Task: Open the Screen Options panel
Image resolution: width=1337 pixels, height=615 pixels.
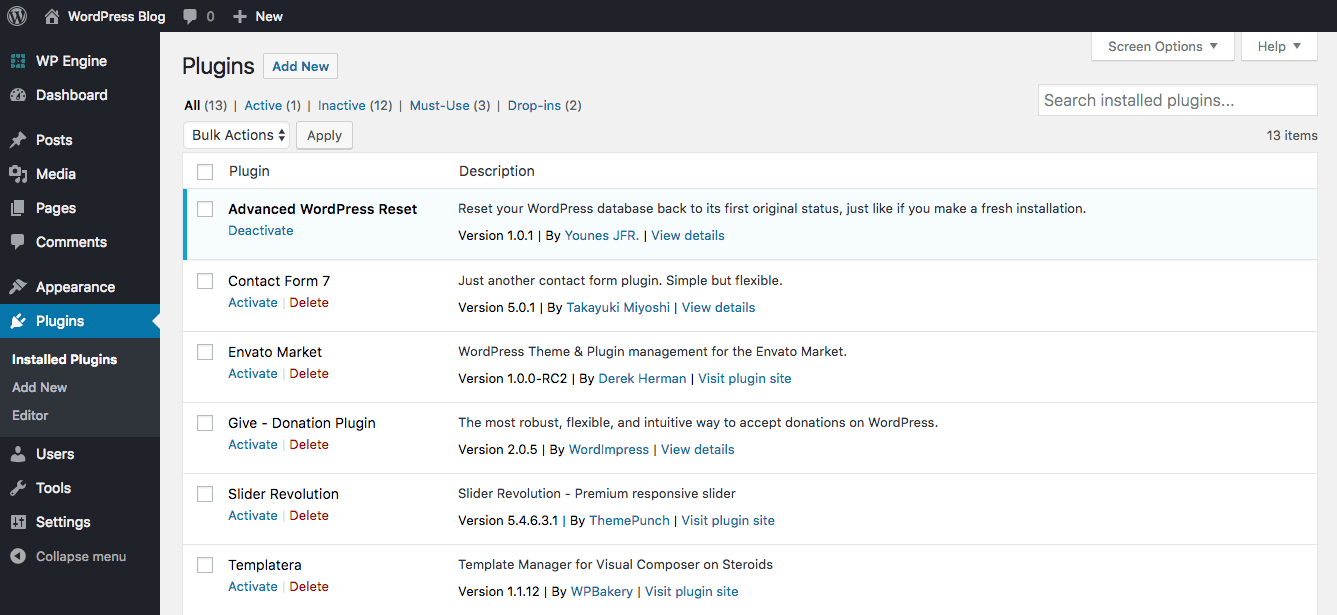Action: (1162, 46)
